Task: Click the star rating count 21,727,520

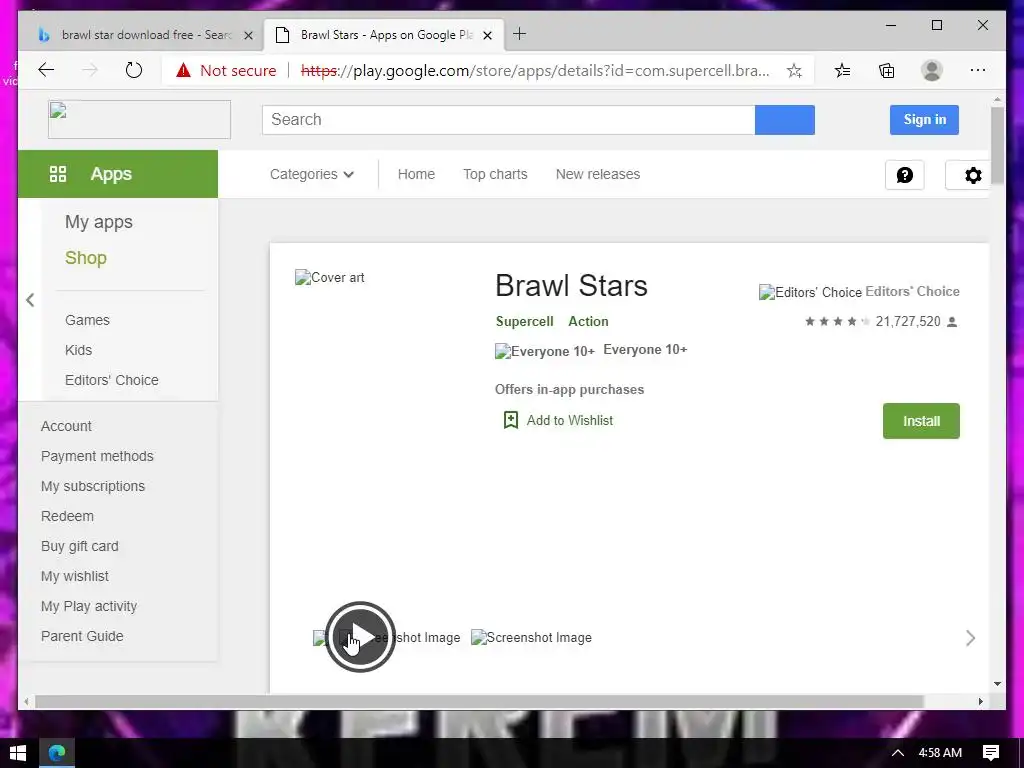Action: pos(908,321)
